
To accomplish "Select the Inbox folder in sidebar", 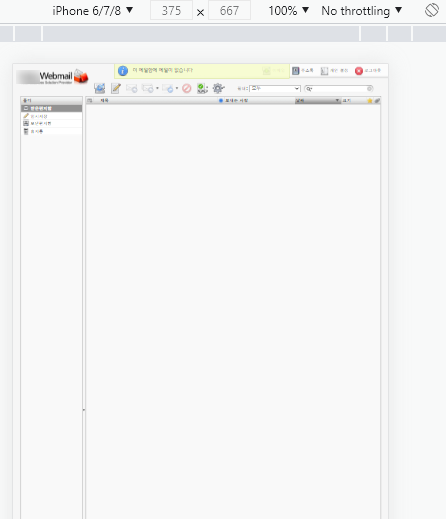I will coord(51,108).
